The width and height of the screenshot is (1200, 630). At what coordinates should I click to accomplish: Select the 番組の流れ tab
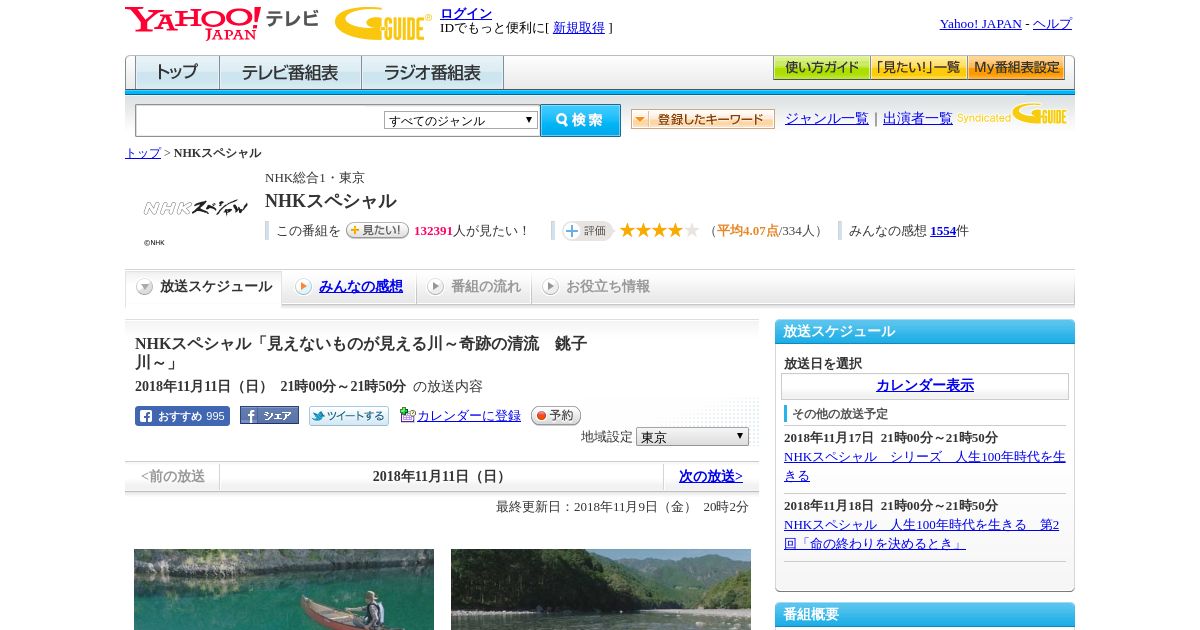pyautogui.click(x=474, y=287)
